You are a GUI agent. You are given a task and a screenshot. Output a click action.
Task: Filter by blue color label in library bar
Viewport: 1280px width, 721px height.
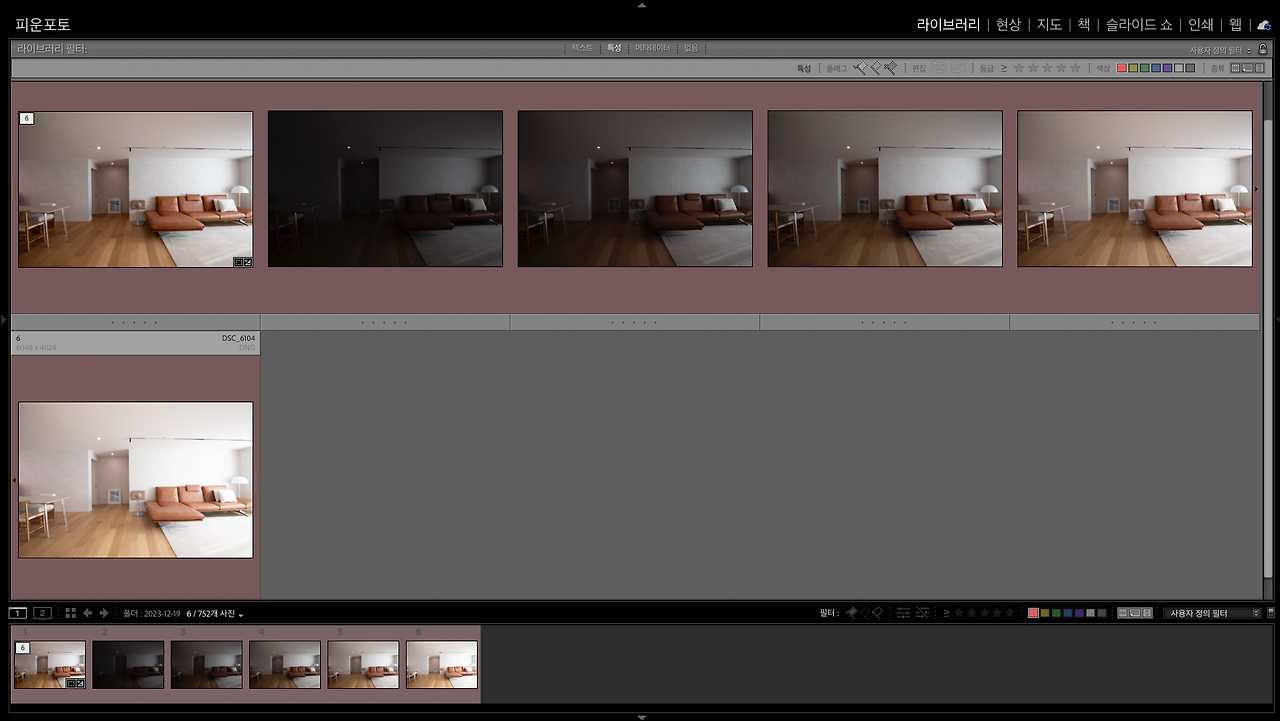tap(1156, 68)
